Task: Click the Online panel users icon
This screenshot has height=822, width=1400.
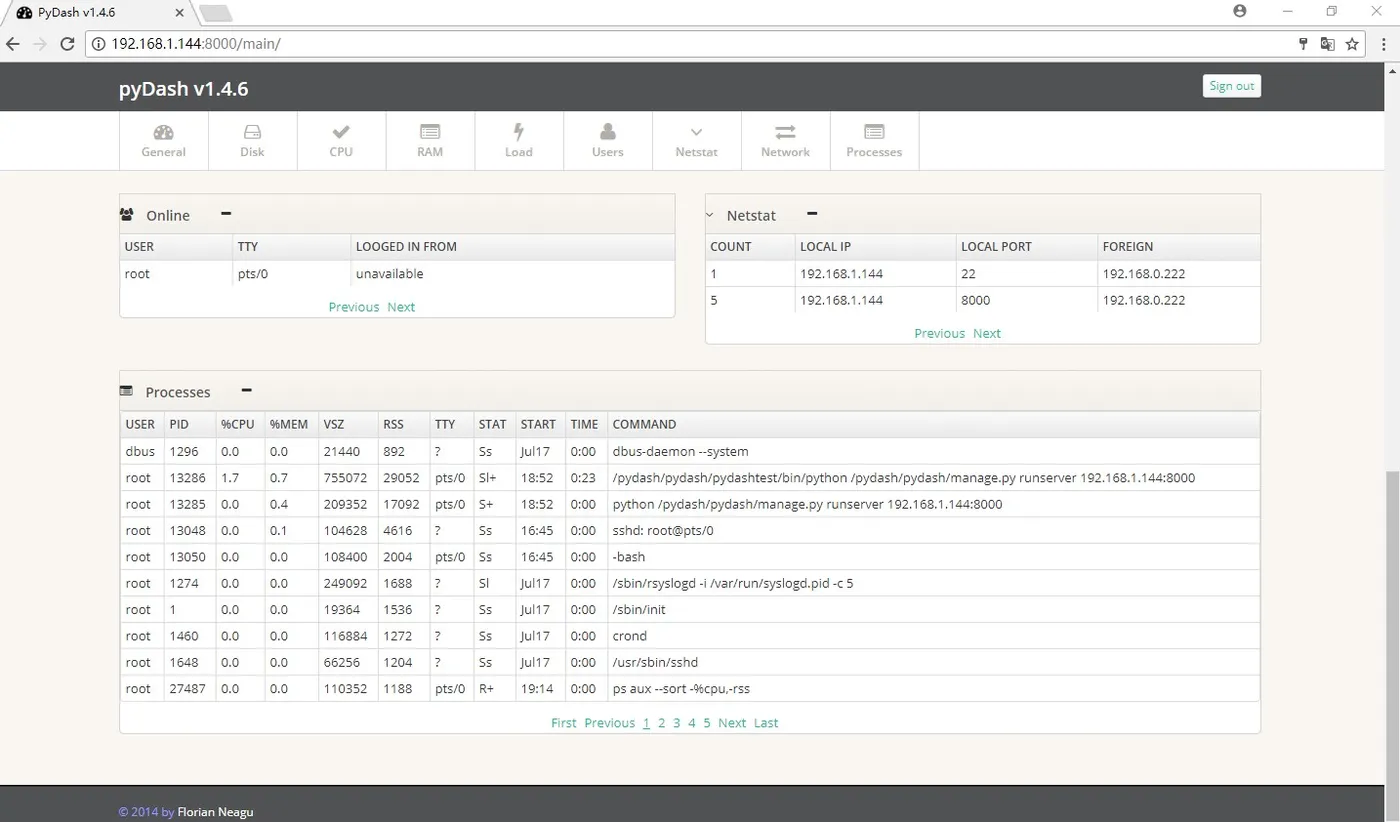Action: 127,214
